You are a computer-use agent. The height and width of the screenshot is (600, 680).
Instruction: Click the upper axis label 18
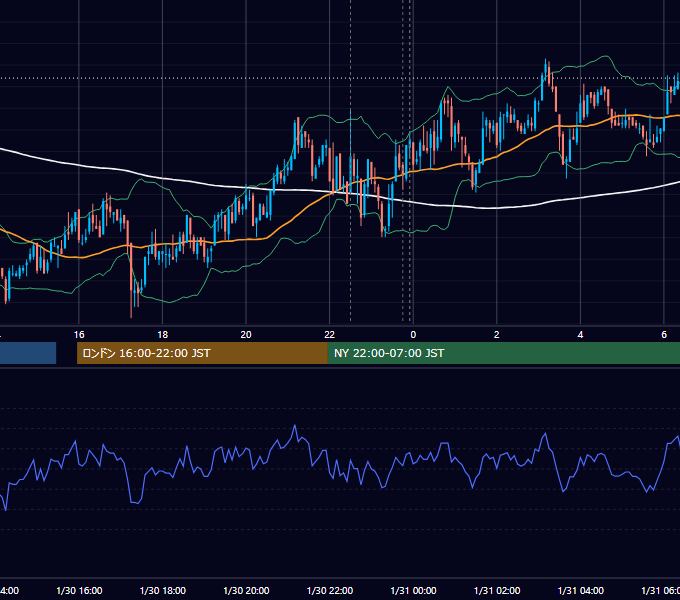tap(163, 335)
